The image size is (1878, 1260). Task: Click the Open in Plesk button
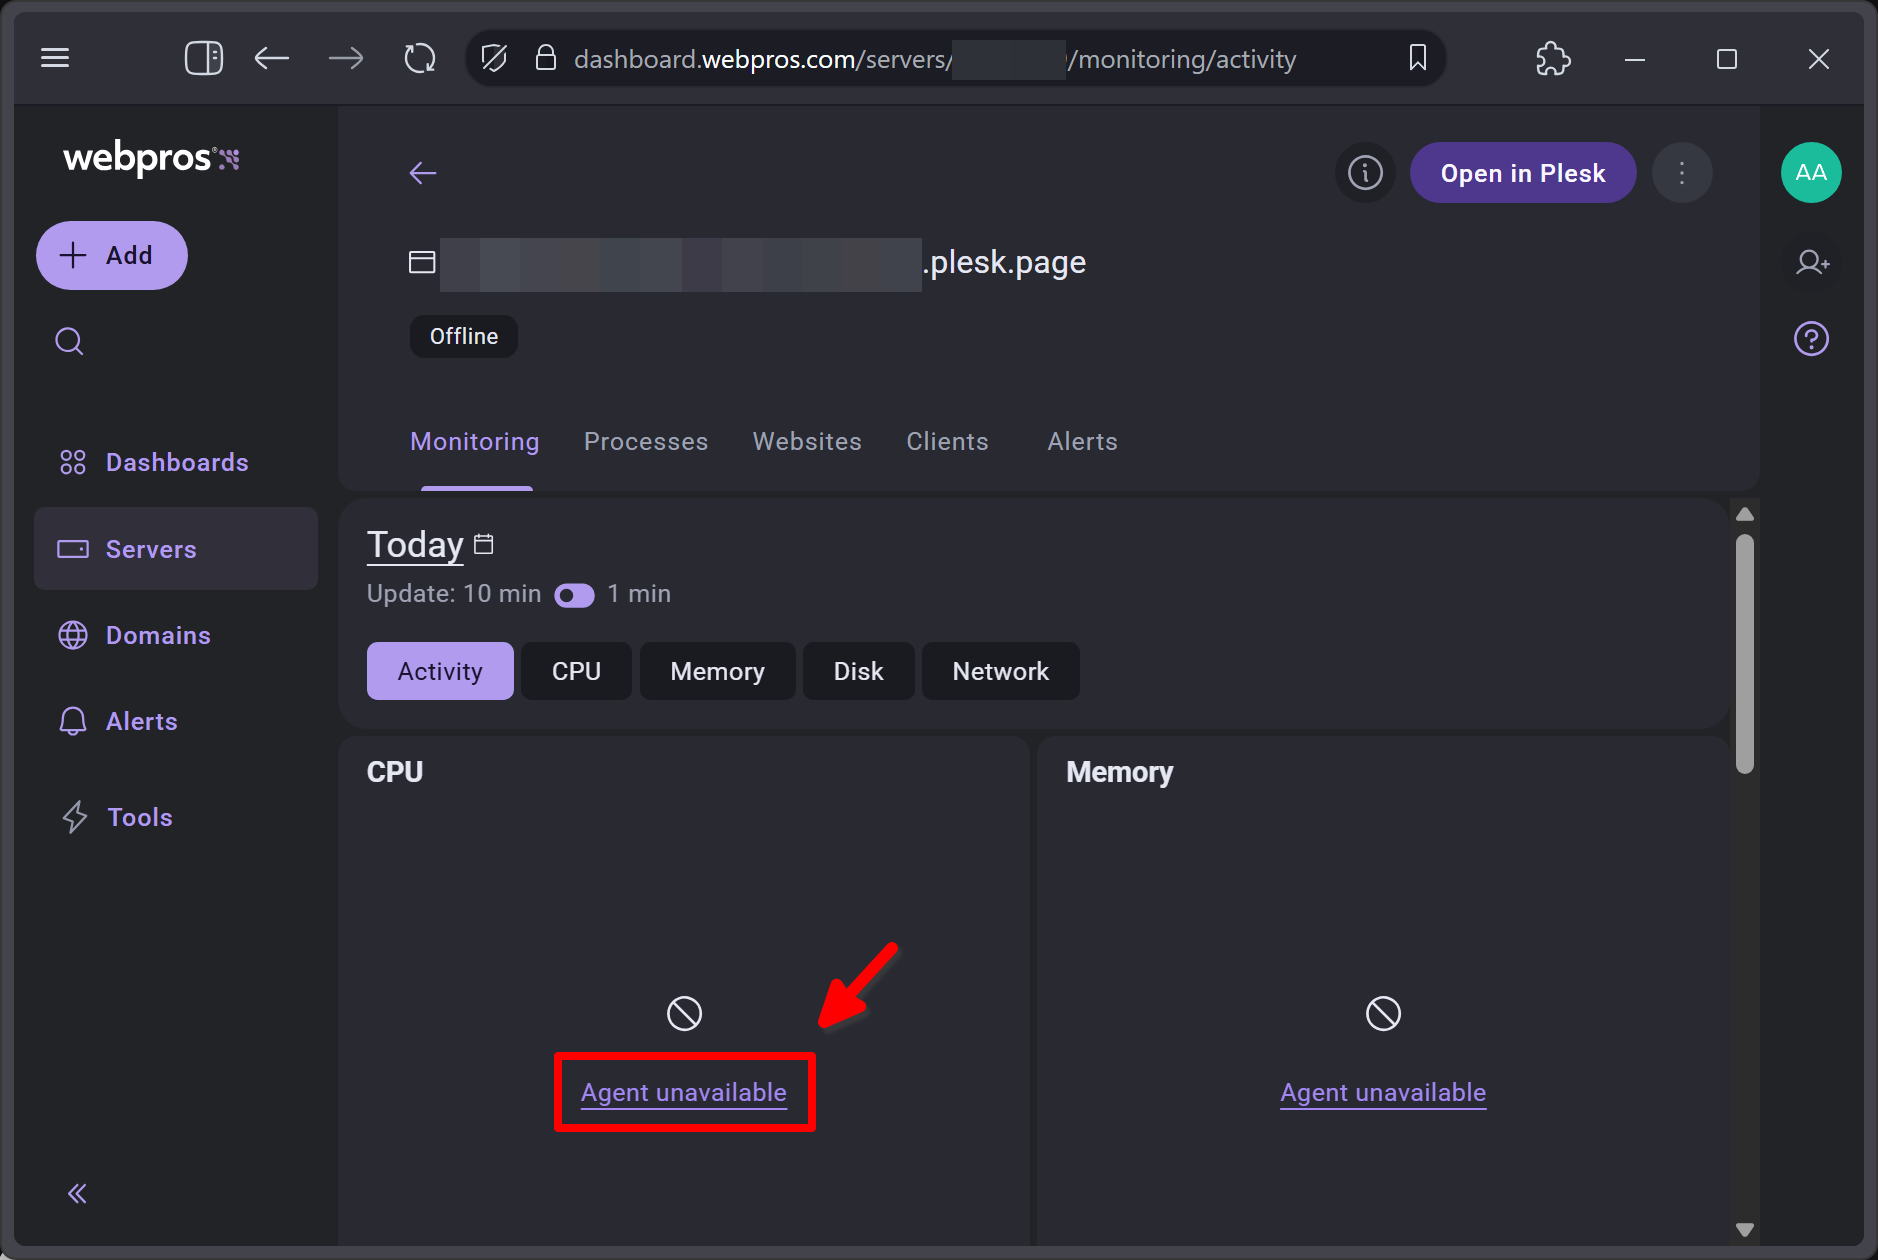pos(1523,173)
